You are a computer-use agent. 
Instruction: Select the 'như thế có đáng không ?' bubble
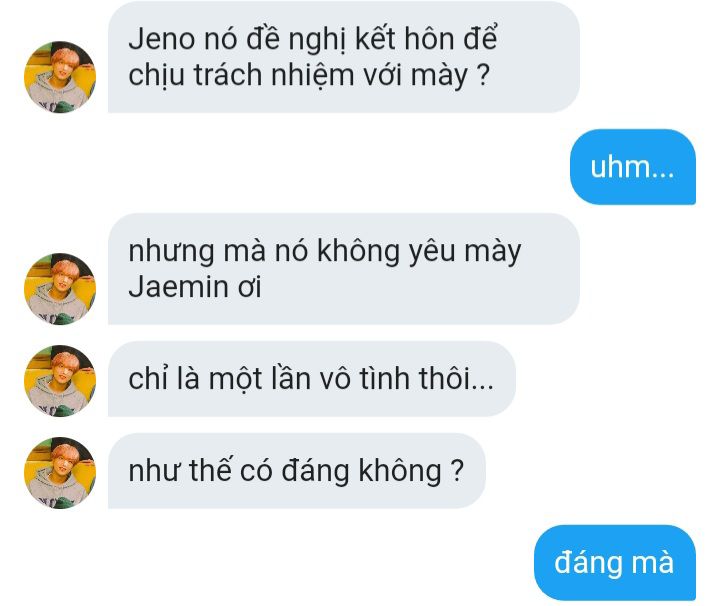coord(297,471)
